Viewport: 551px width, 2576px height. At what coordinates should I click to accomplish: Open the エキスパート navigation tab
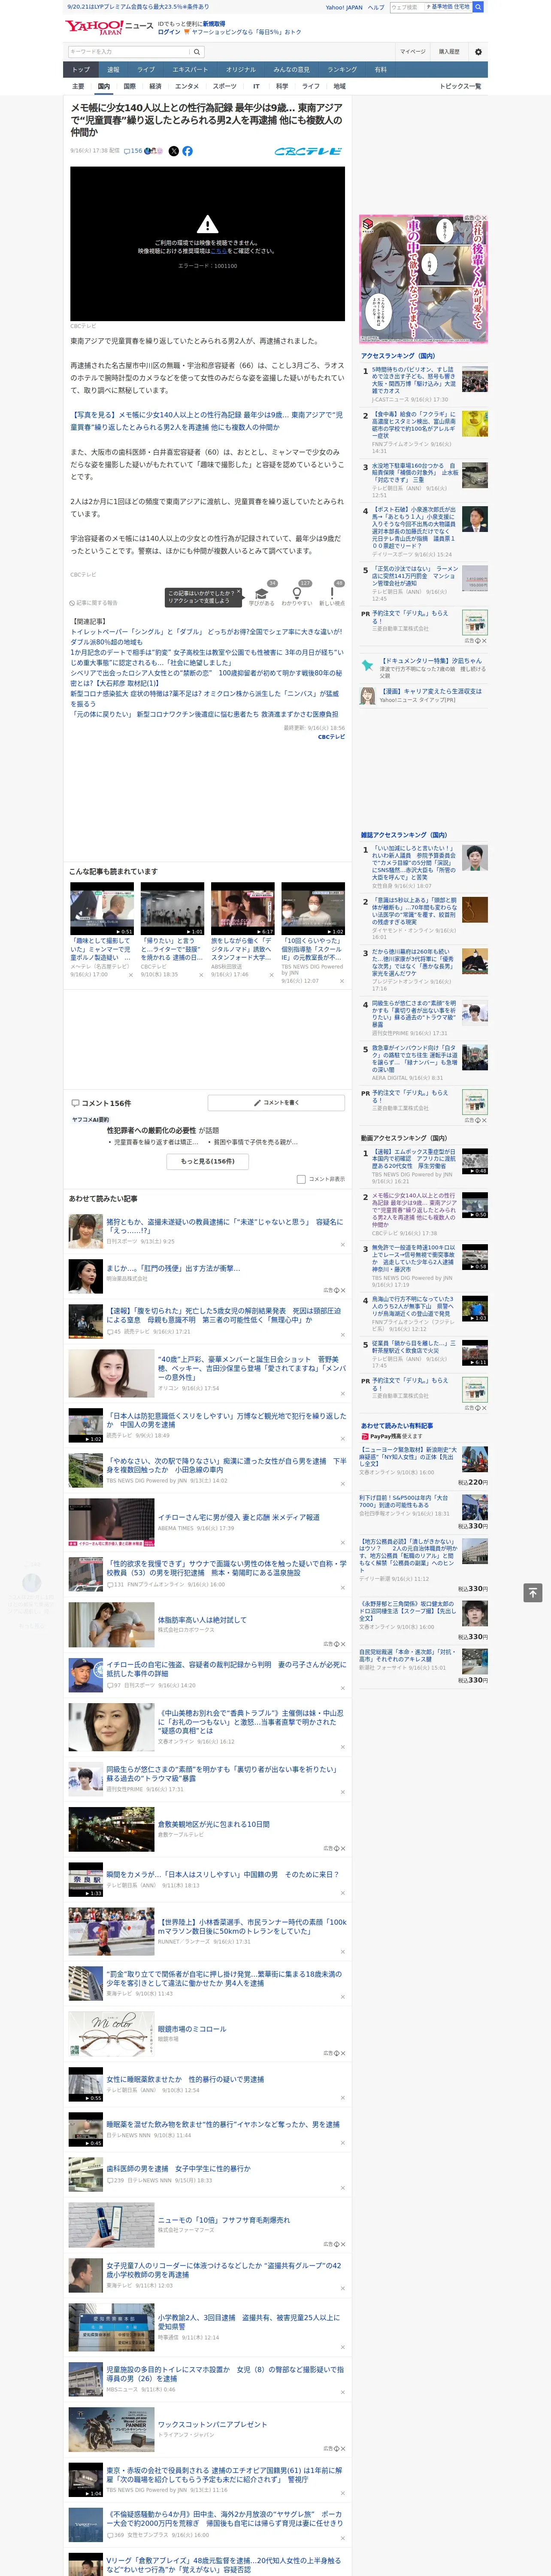[190, 70]
